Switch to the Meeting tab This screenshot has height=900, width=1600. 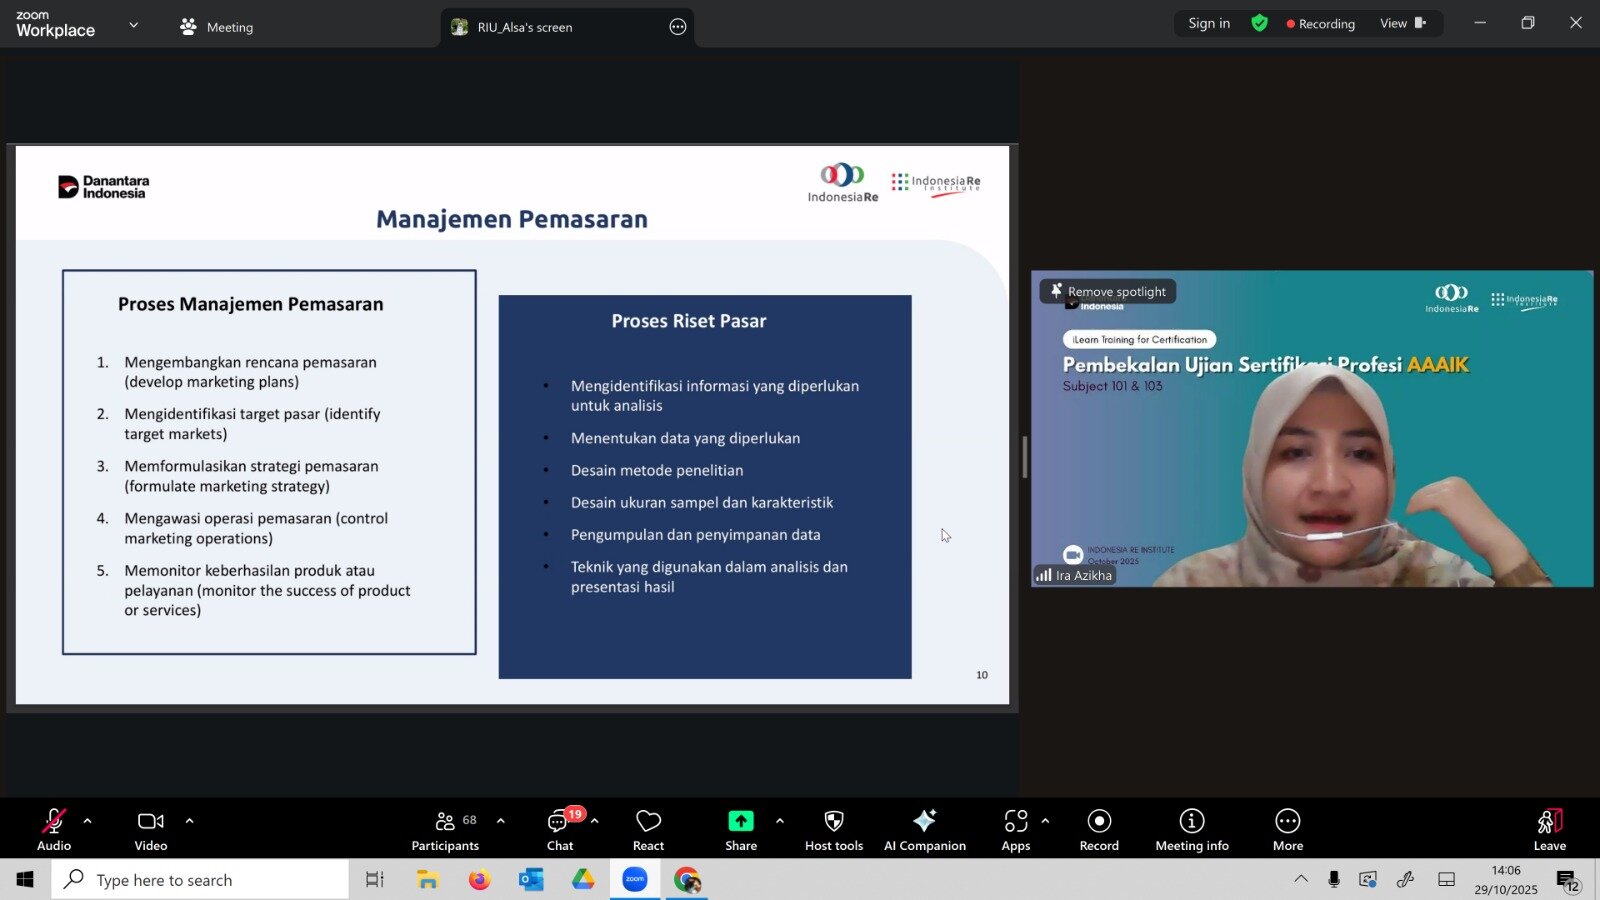click(217, 27)
